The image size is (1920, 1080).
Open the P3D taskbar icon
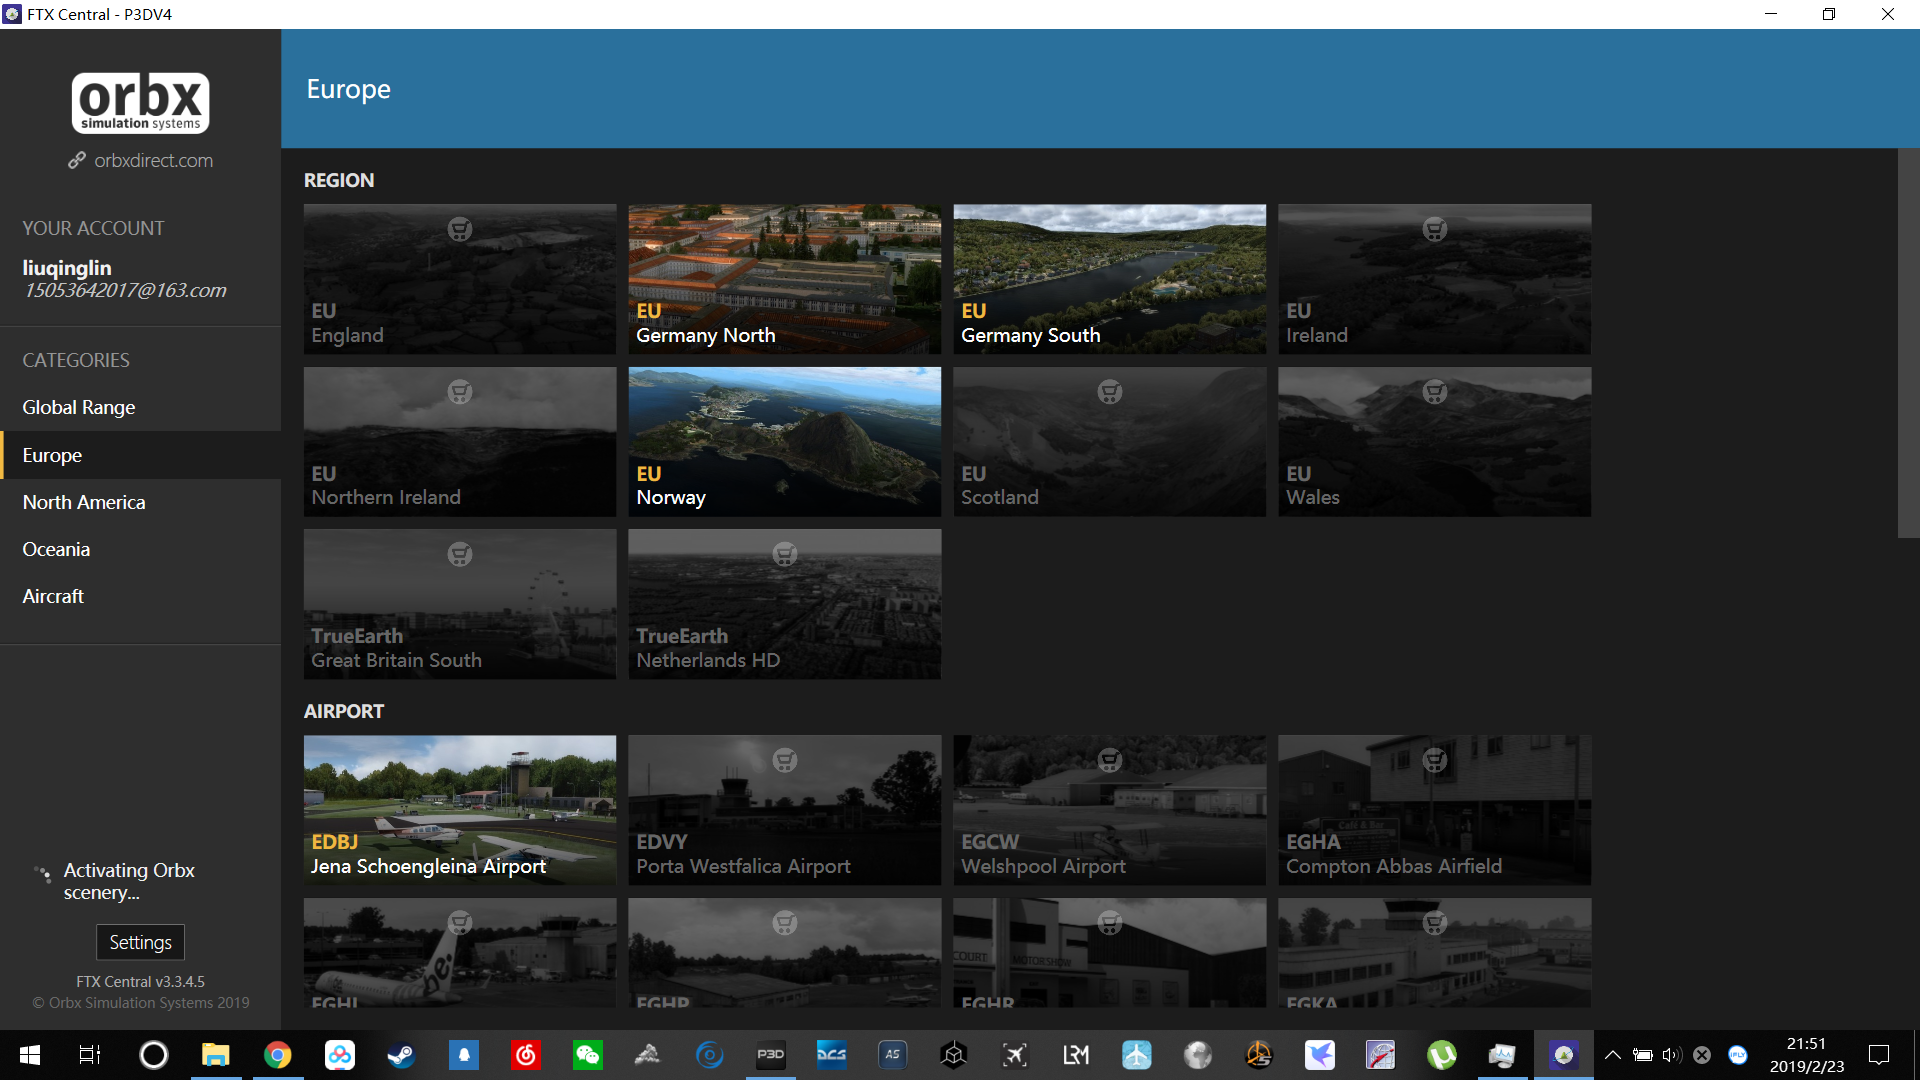[771, 1055]
